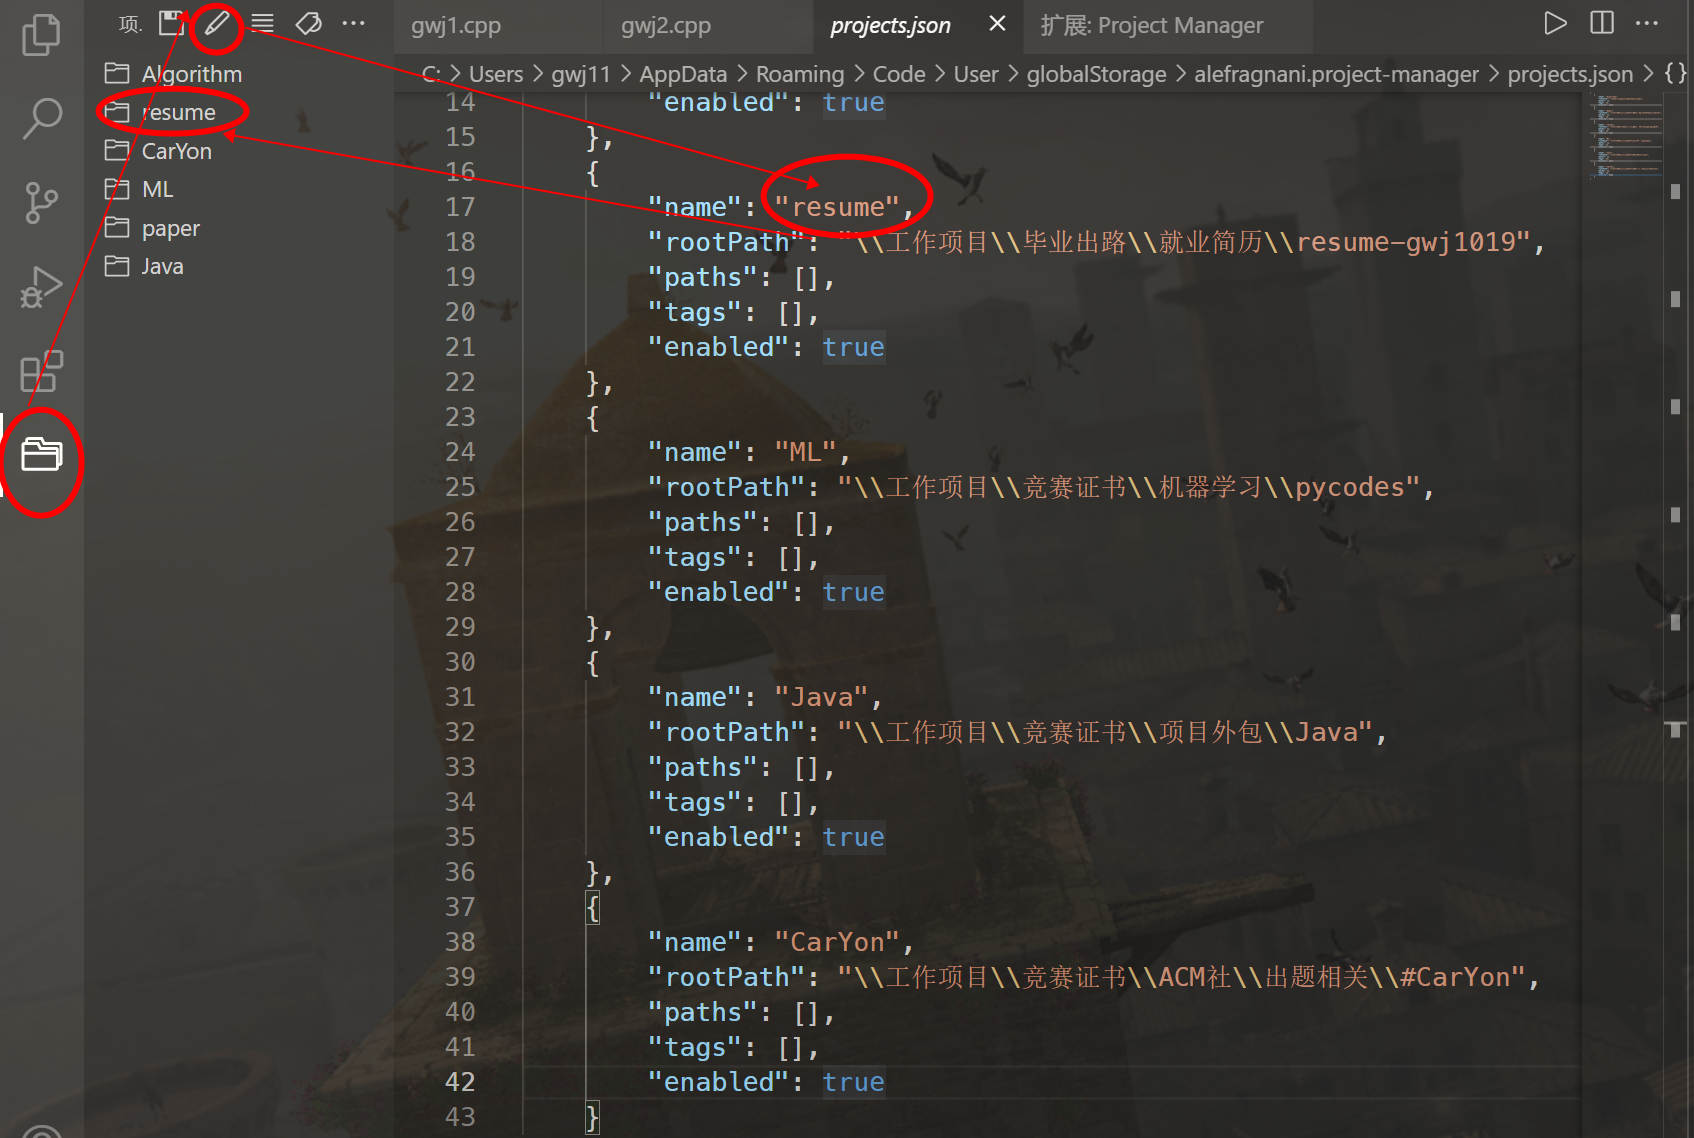Open the Source Control view
The height and width of the screenshot is (1138, 1694).
coord(41,202)
